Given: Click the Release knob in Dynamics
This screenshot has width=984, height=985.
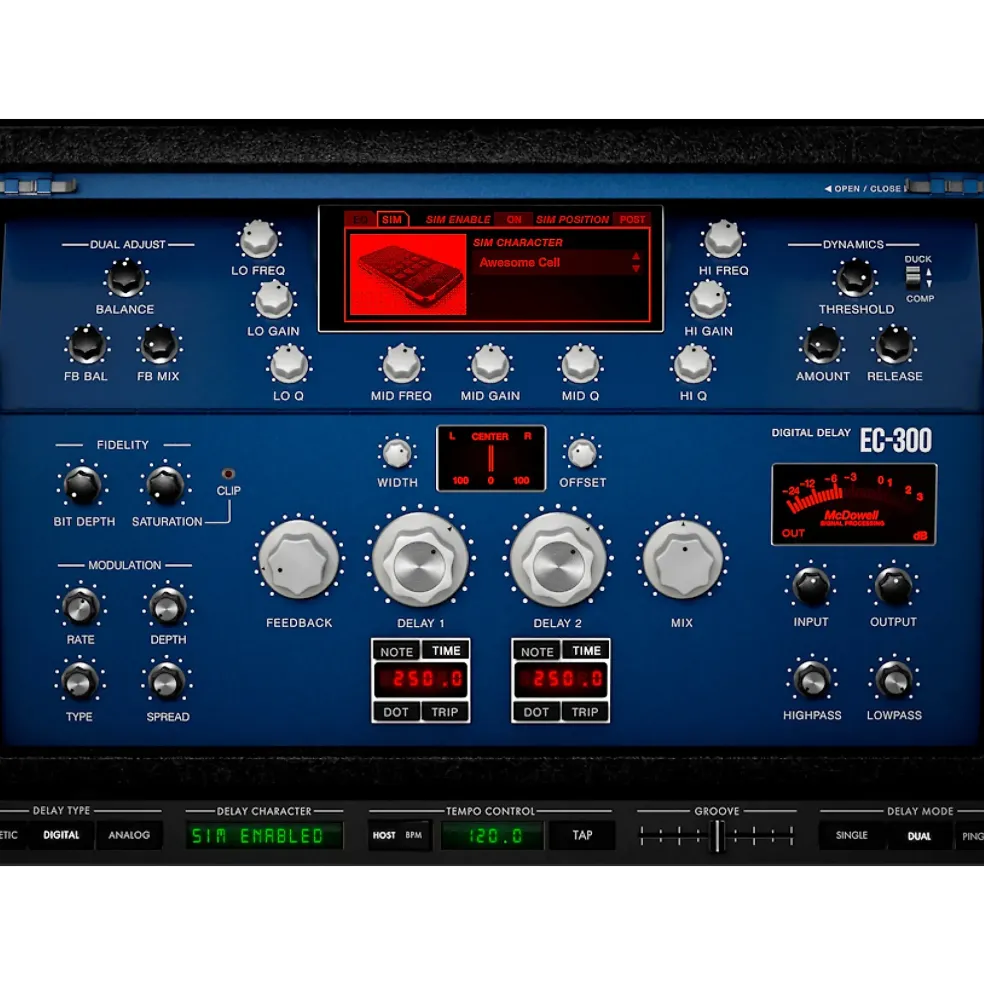Looking at the screenshot, I should pyautogui.click(x=894, y=346).
